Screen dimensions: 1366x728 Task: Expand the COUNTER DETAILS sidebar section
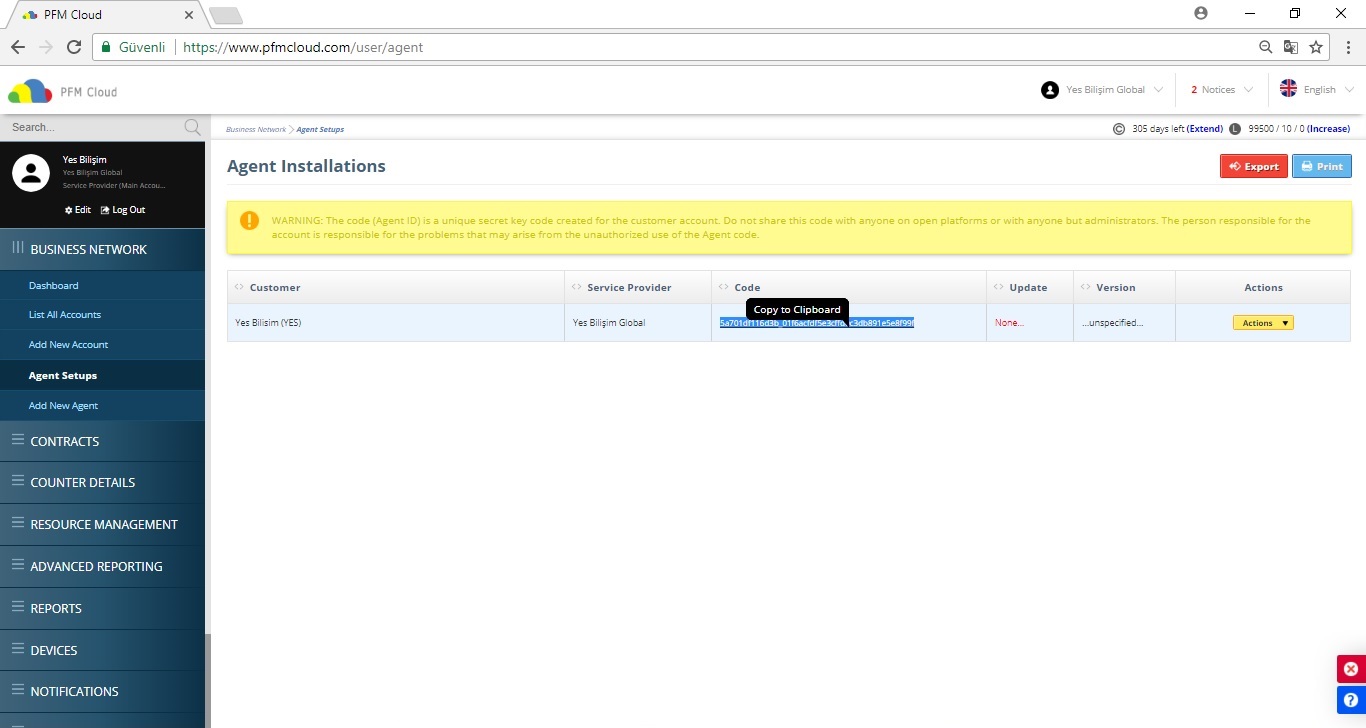coord(102,482)
